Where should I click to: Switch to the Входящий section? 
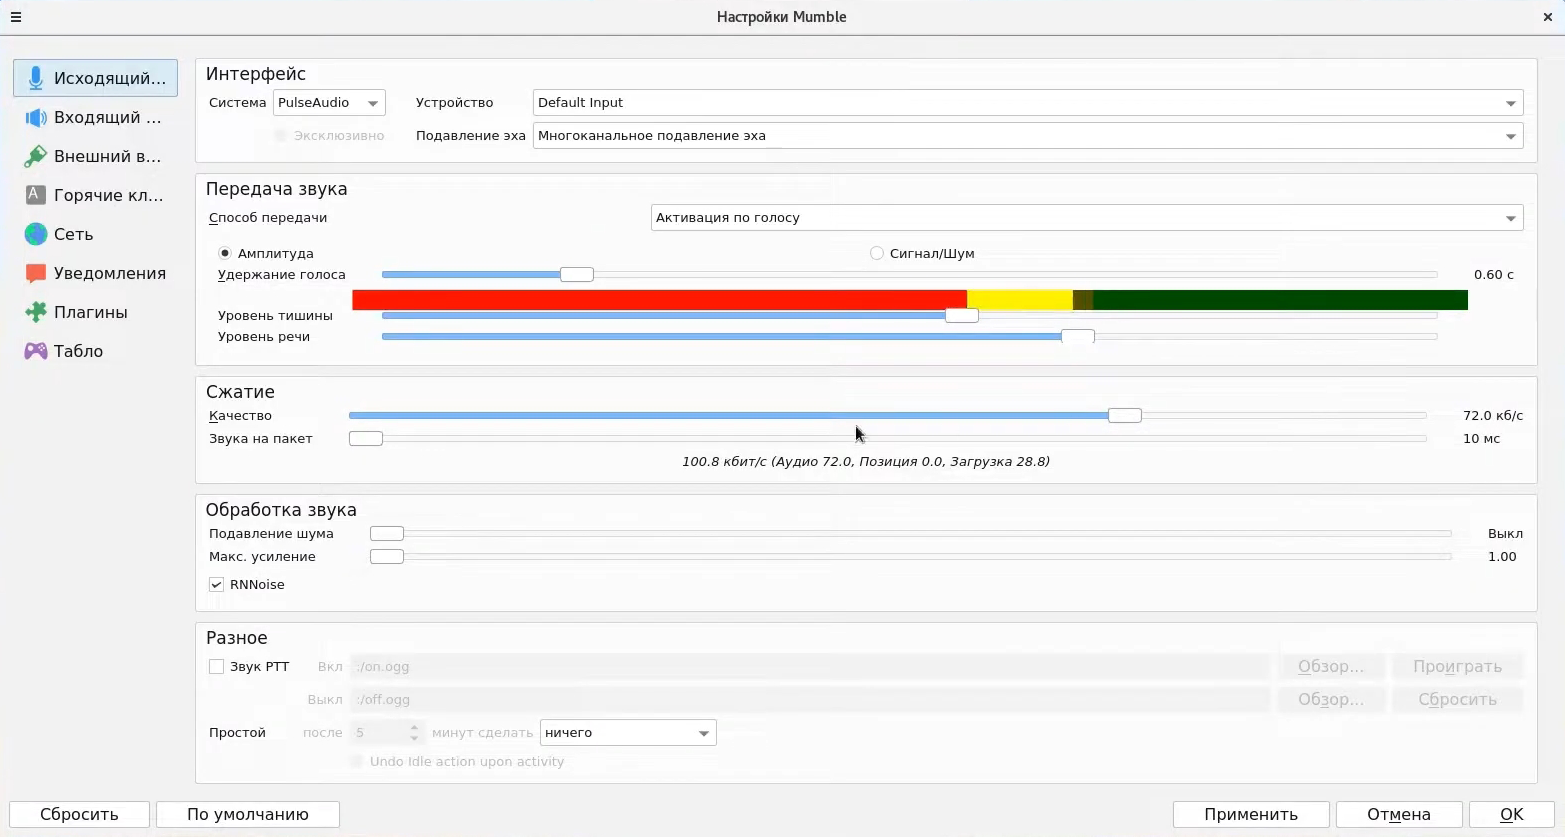(x=95, y=117)
